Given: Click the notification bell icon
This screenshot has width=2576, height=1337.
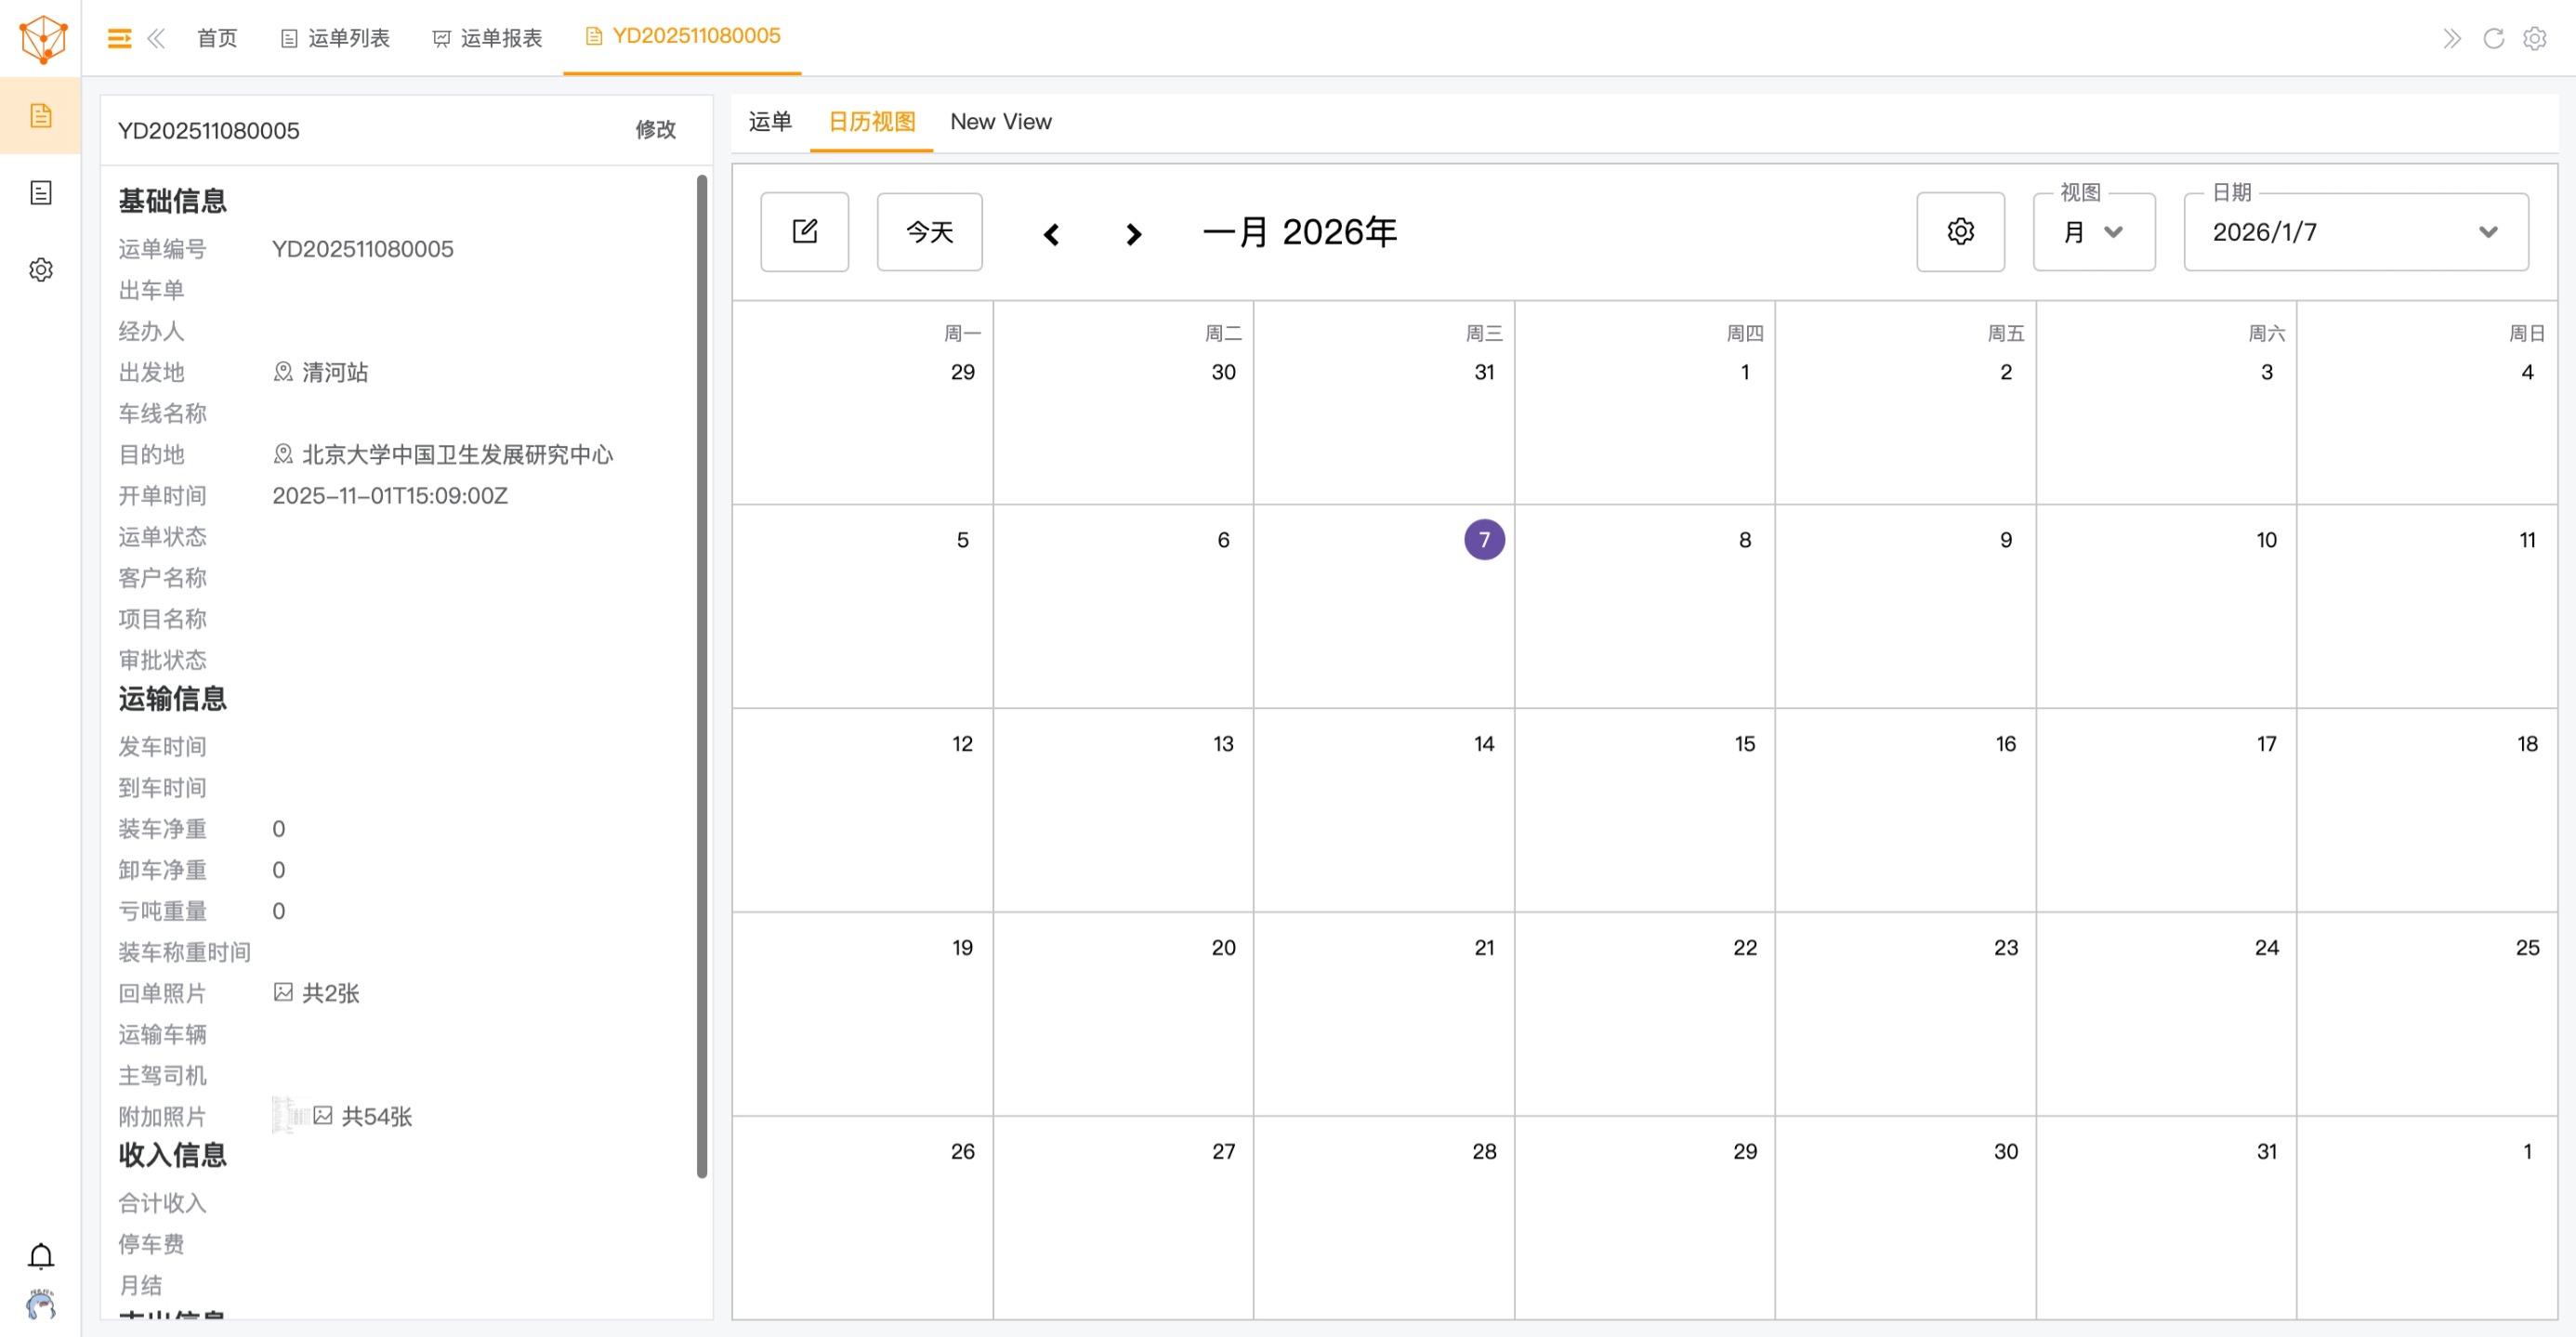Looking at the screenshot, I should tap(40, 1255).
